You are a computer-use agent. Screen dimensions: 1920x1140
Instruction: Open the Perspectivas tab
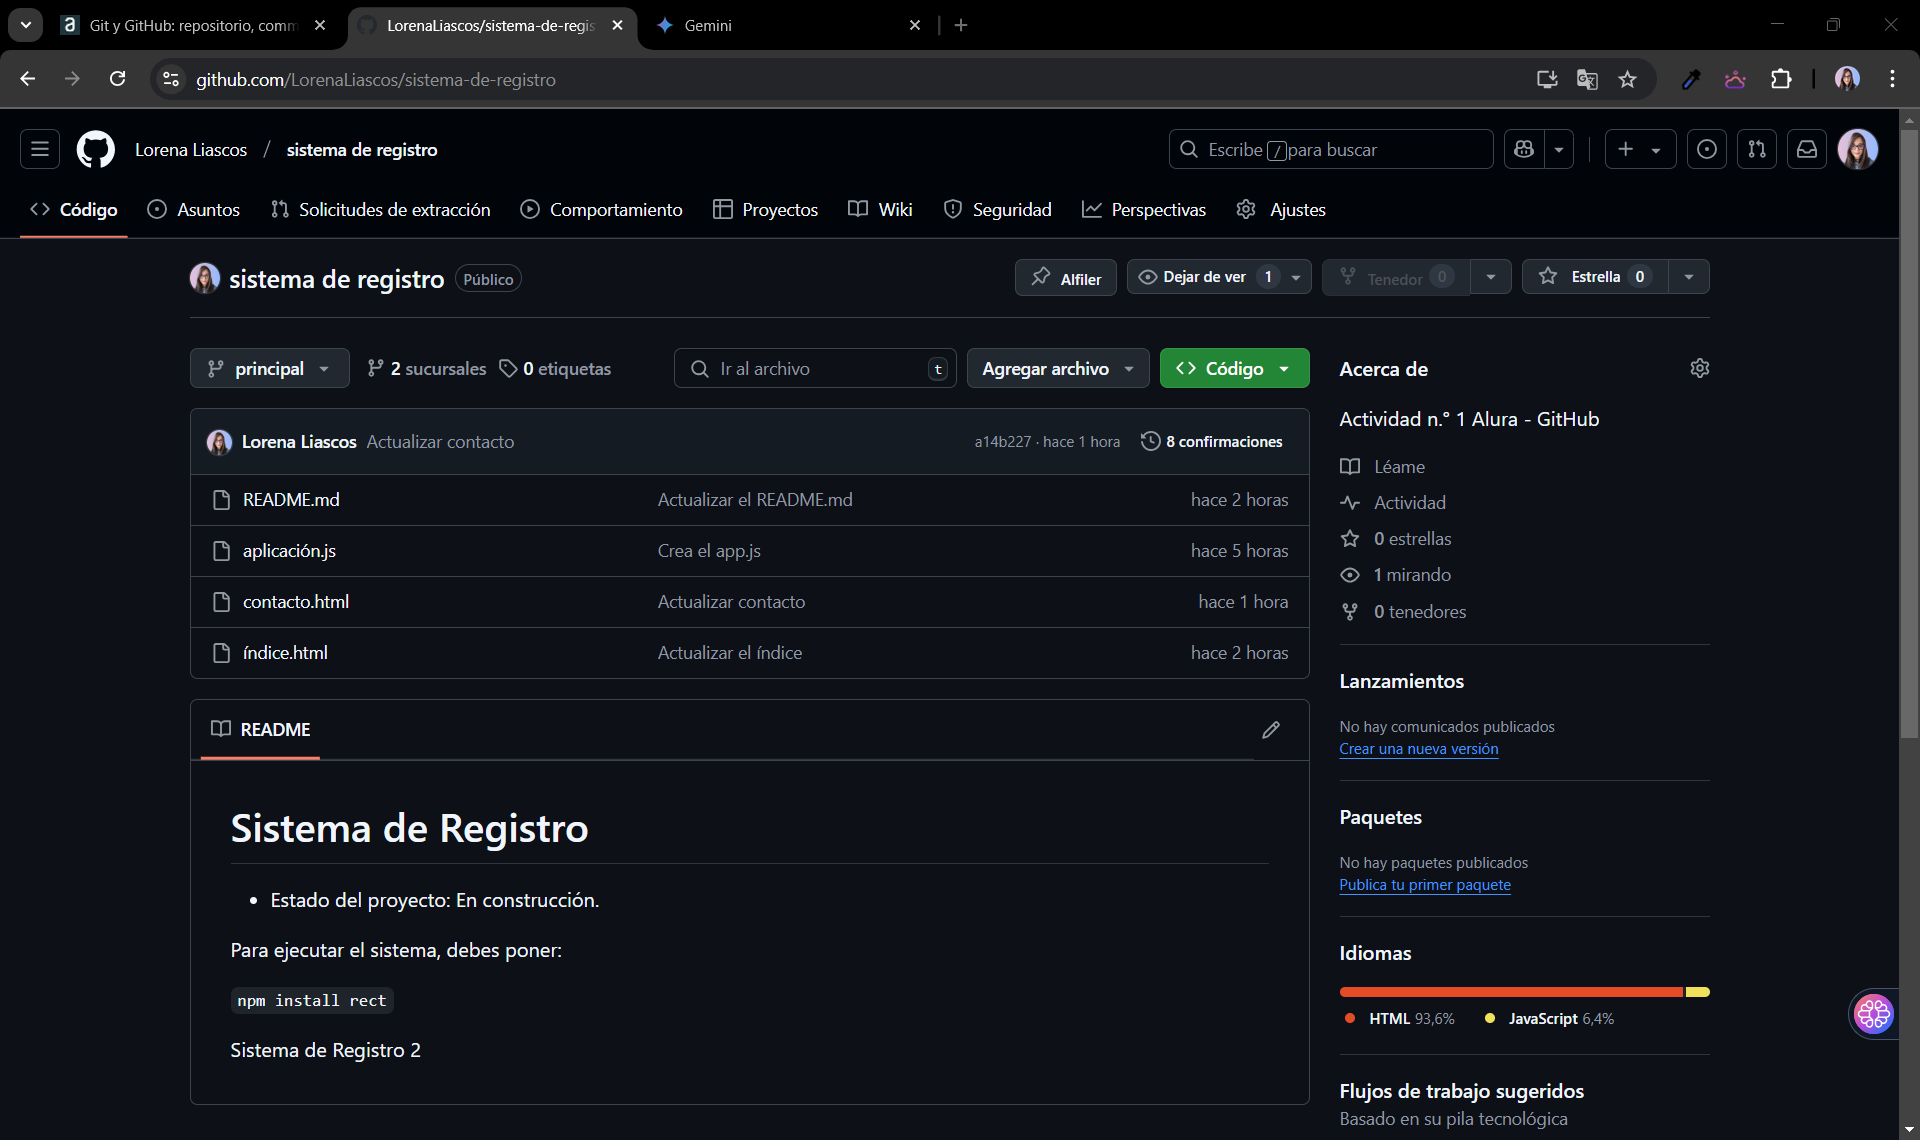point(1144,209)
